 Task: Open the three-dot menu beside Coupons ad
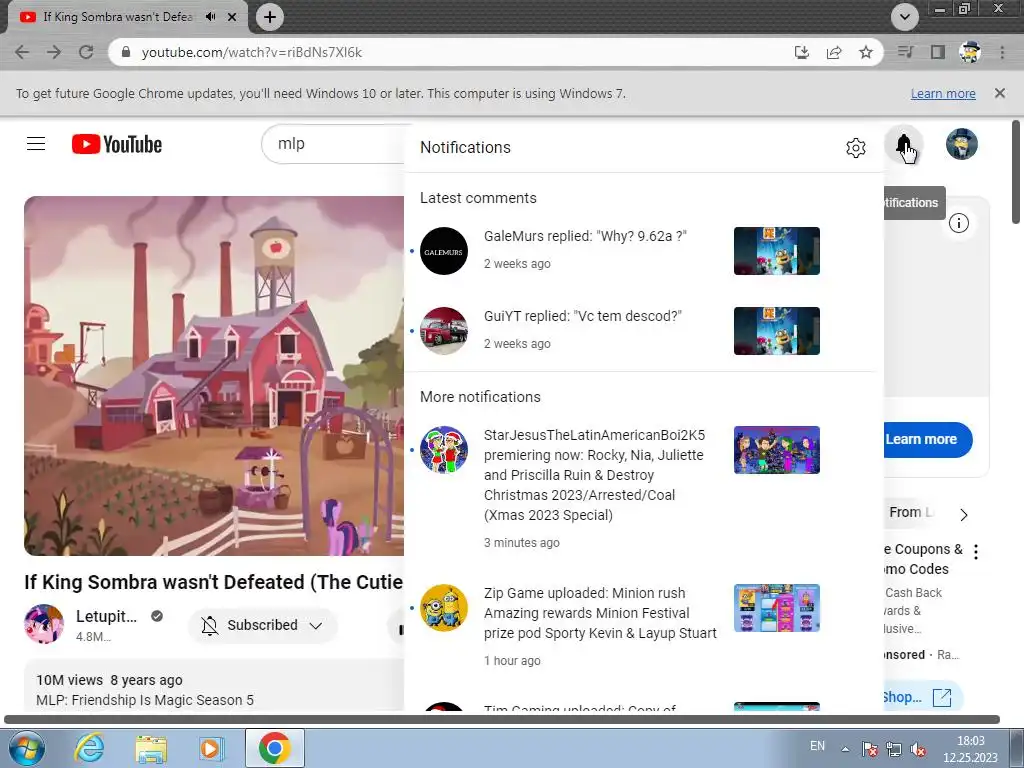(976, 552)
